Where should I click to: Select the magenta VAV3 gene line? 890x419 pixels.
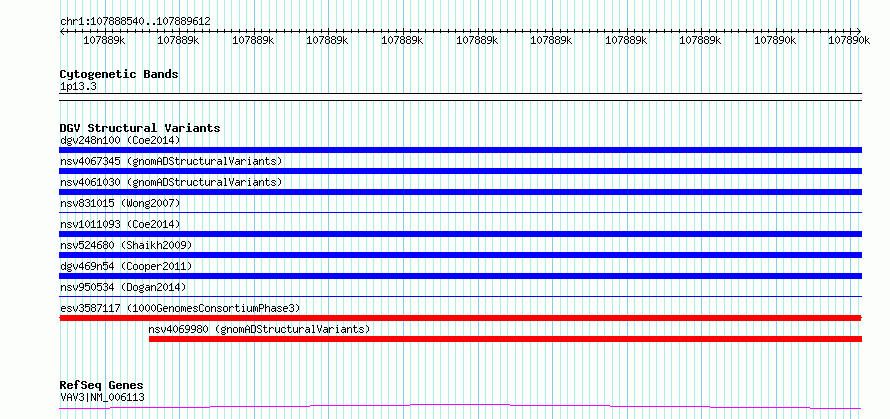click(460, 407)
